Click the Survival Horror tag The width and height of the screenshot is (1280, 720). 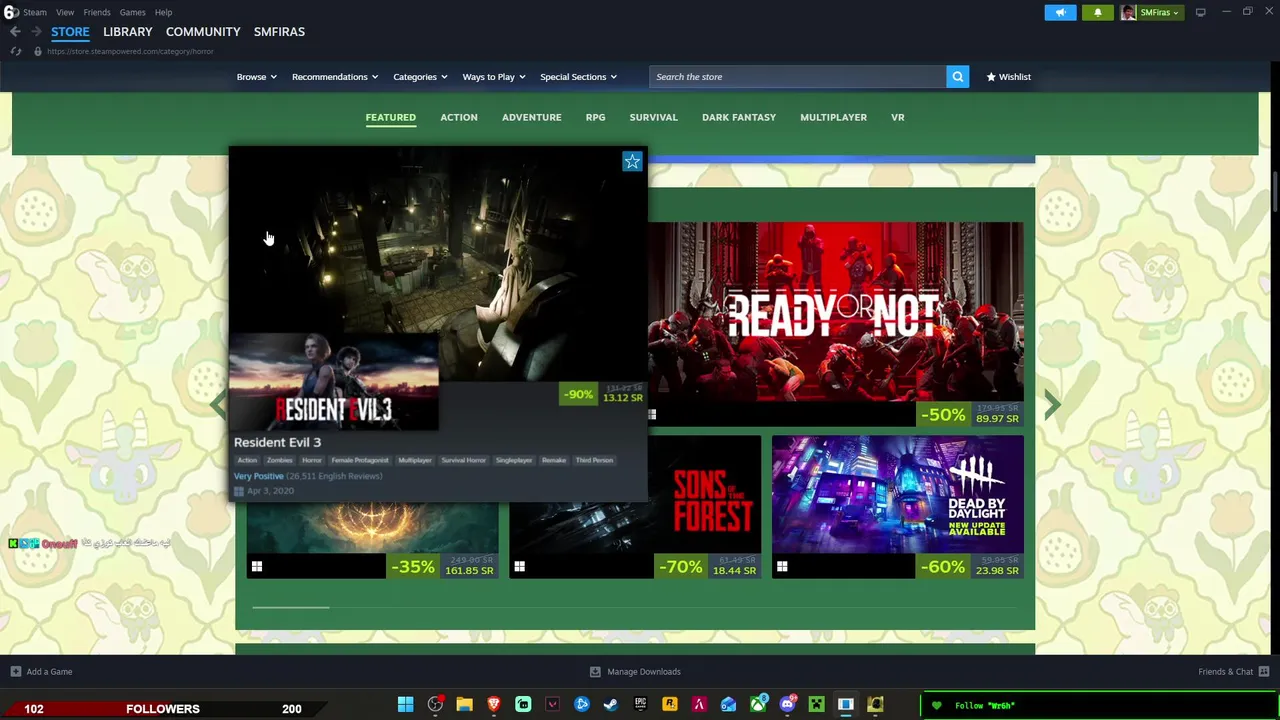[x=463, y=460]
